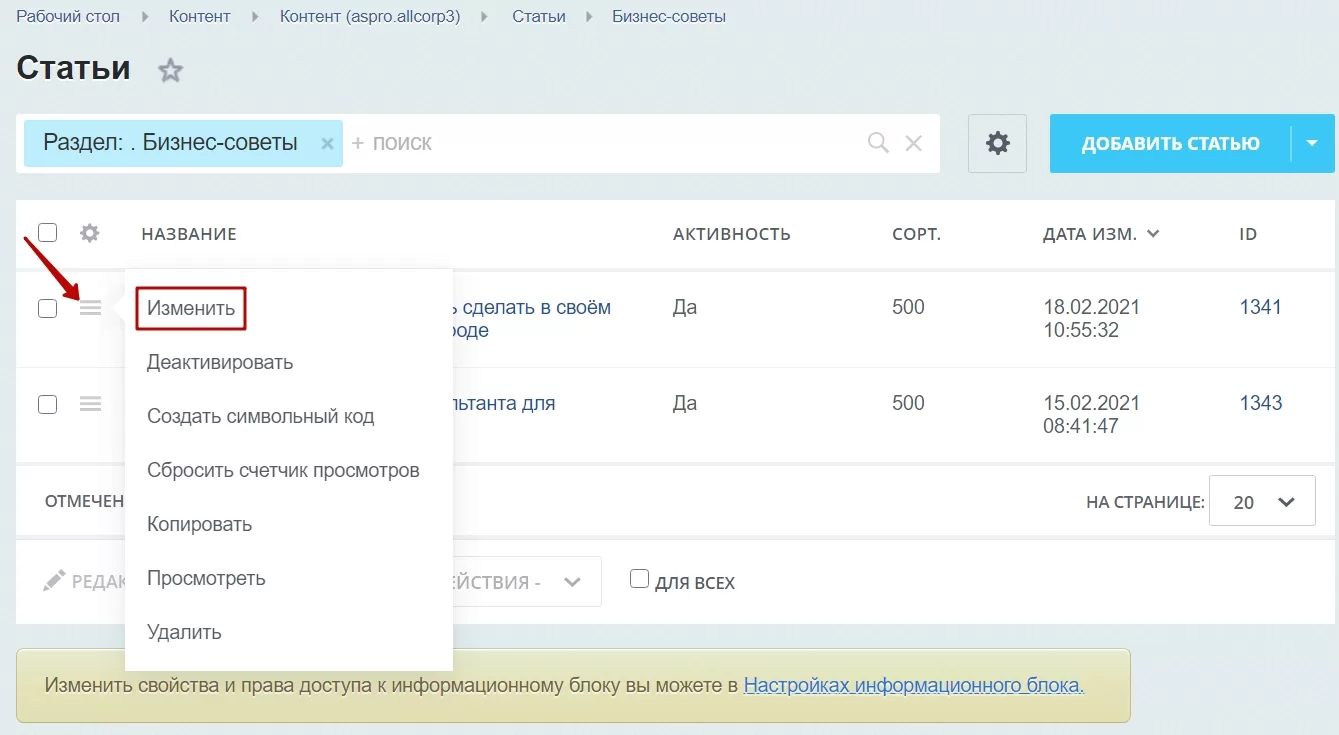The width and height of the screenshot is (1339, 735).
Task: Check the box for article 1341
Action: tap(47, 308)
